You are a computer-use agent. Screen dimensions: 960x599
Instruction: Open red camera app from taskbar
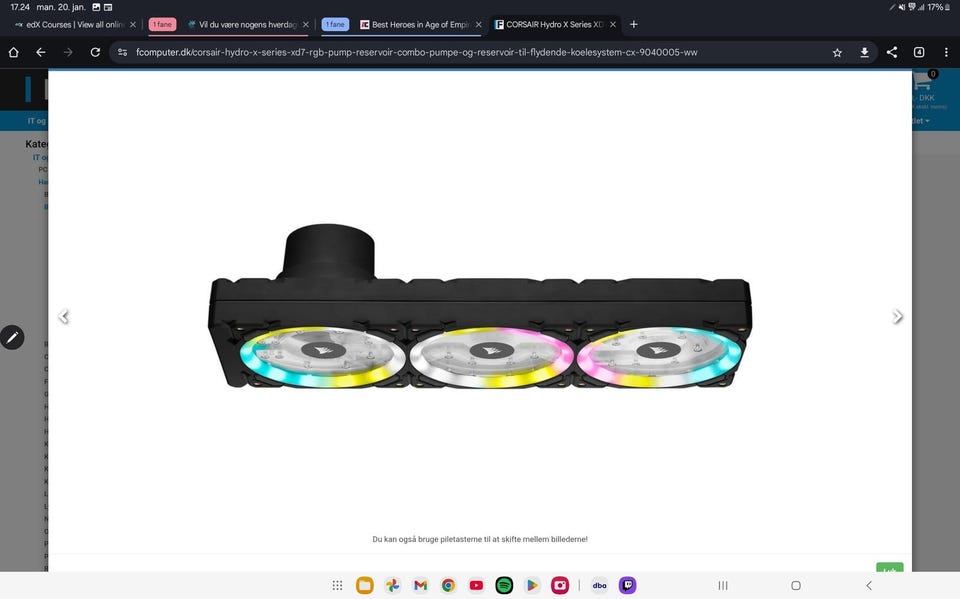[560, 586]
